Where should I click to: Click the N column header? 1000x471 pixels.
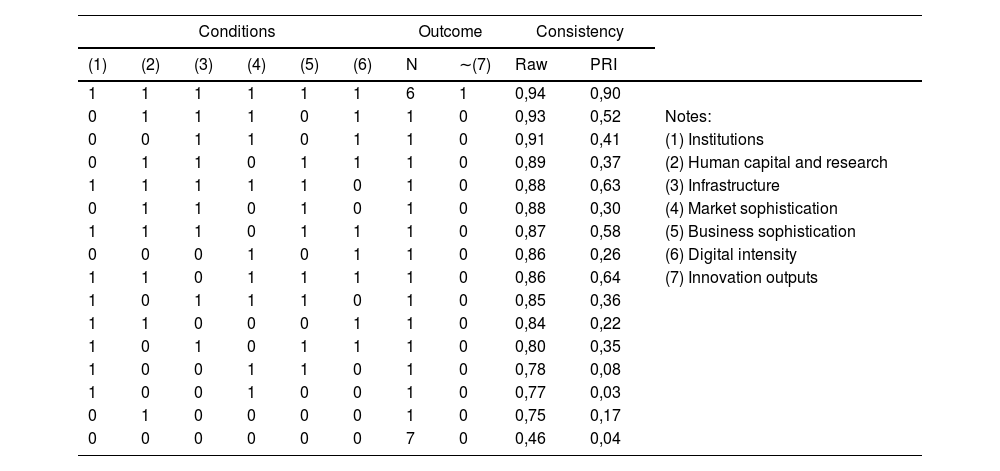(x=411, y=66)
